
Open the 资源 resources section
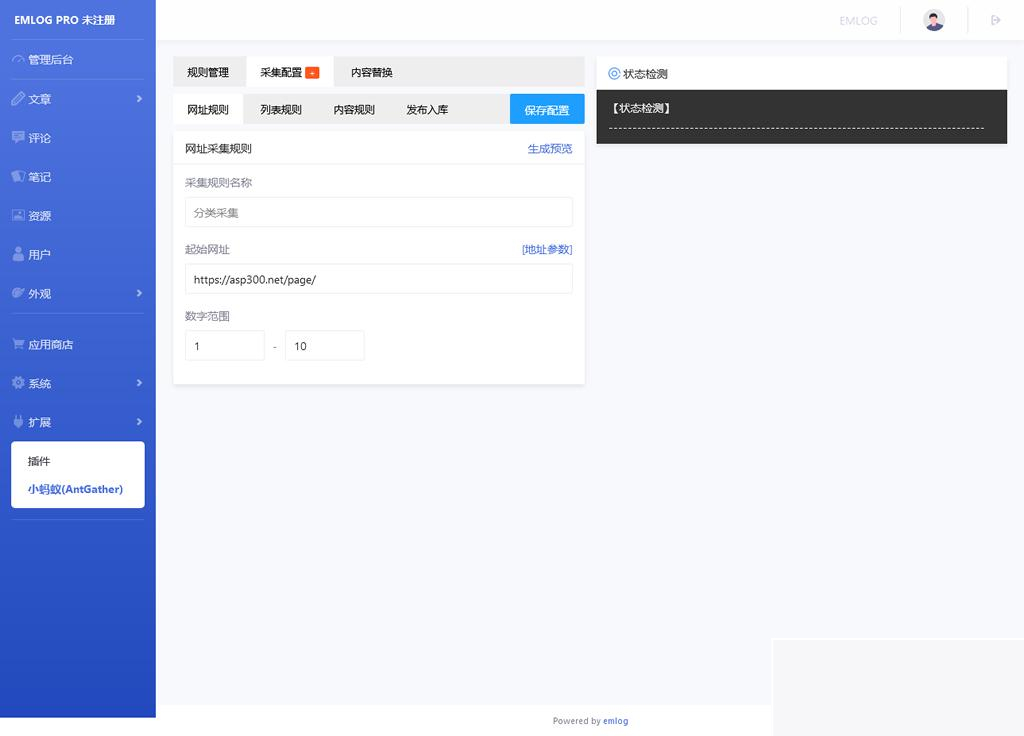[x=43, y=215]
